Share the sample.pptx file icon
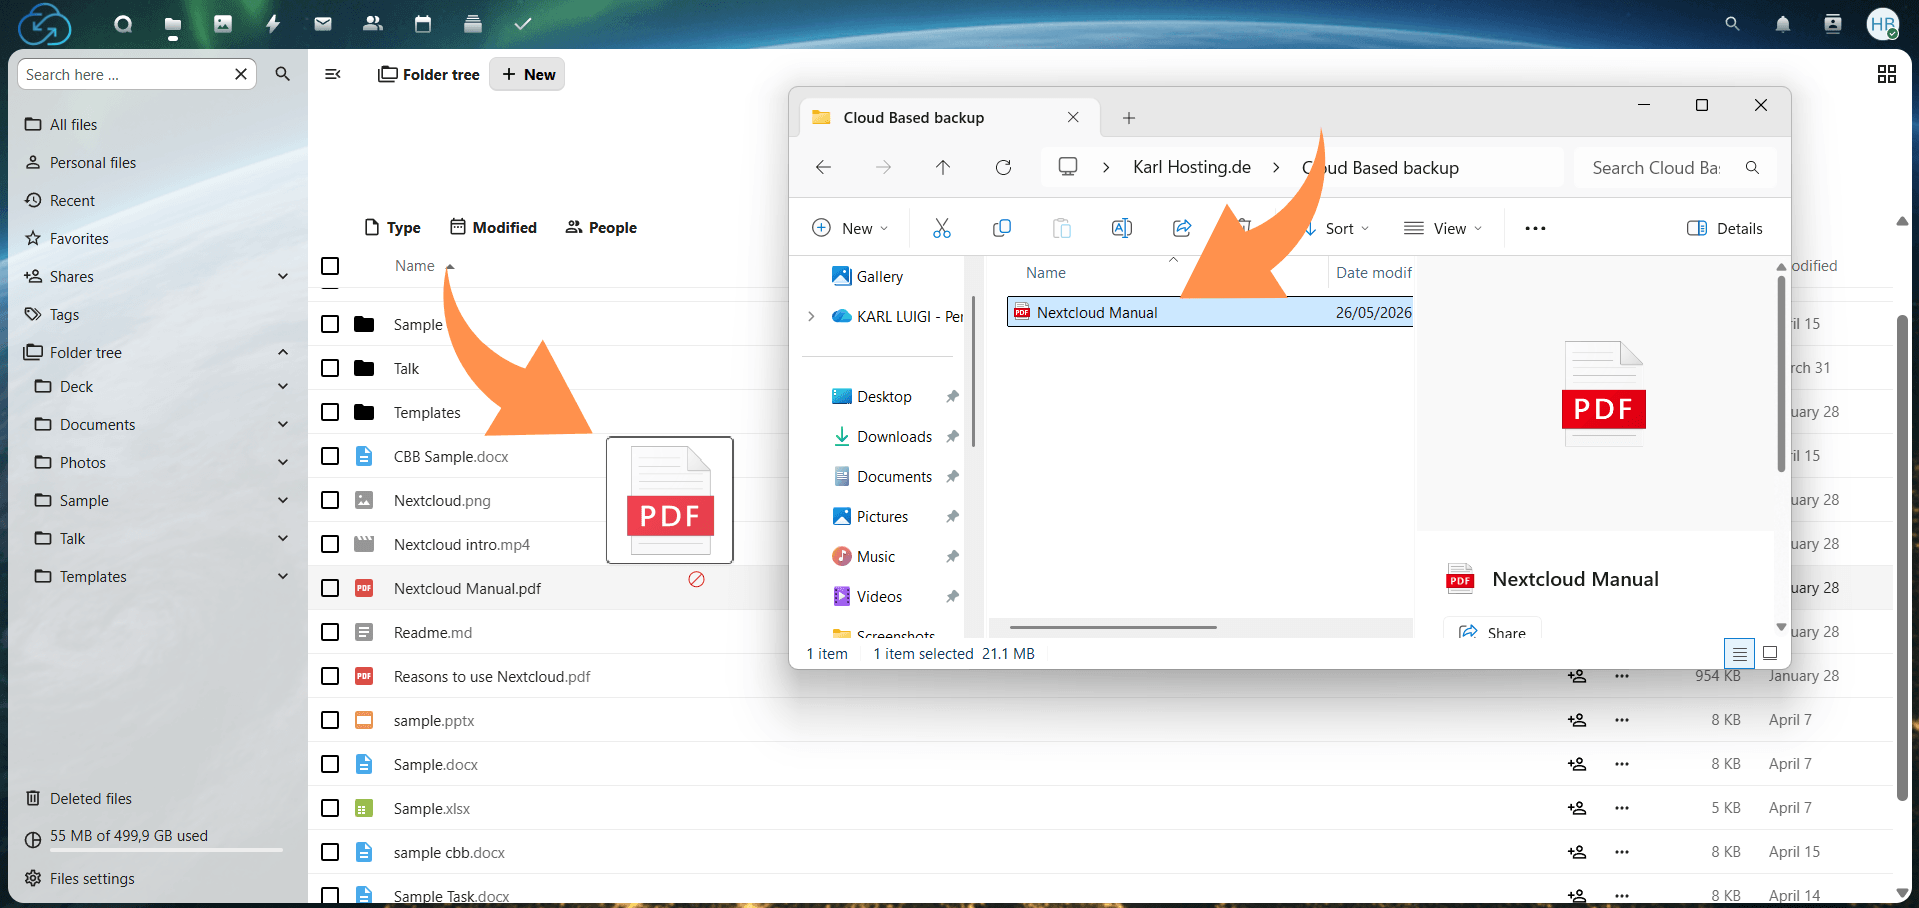This screenshot has width=1919, height=908. [1577, 720]
